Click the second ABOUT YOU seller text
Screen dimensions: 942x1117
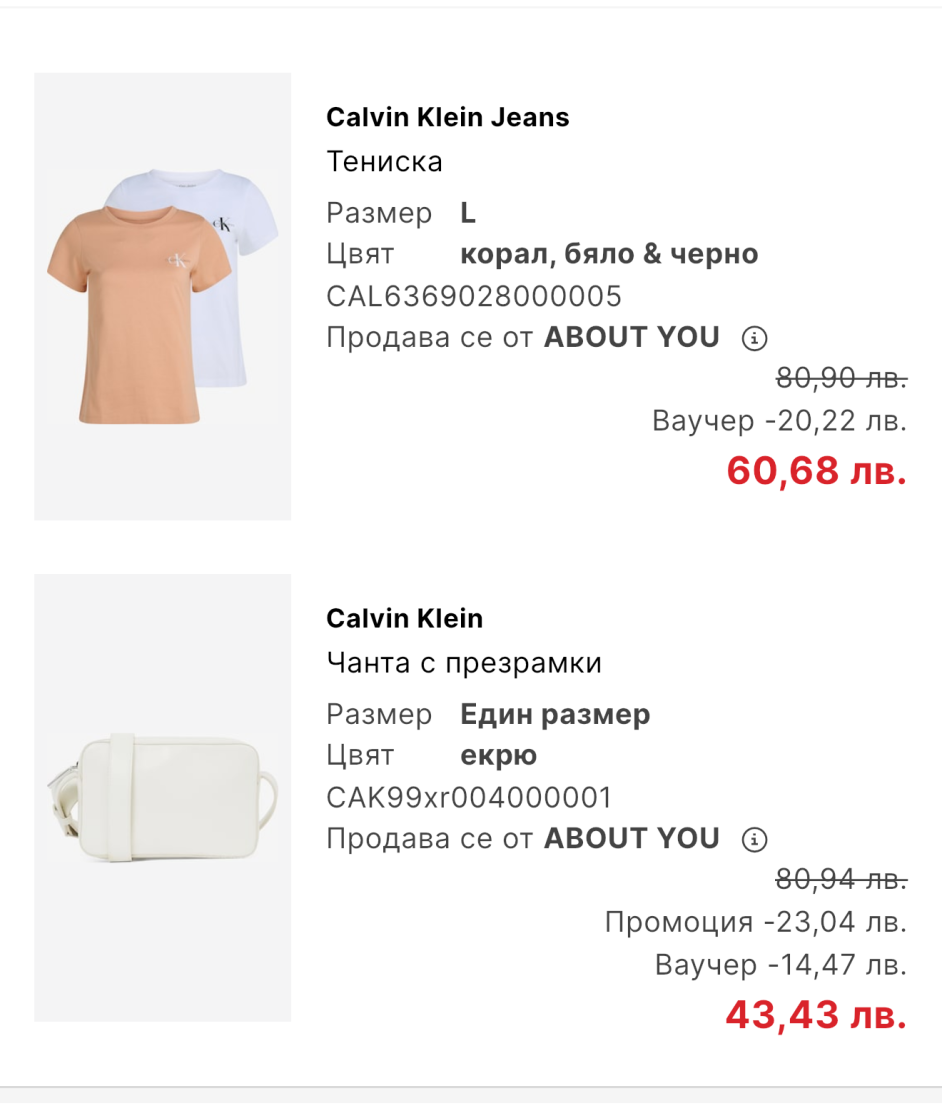click(x=631, y=838)
